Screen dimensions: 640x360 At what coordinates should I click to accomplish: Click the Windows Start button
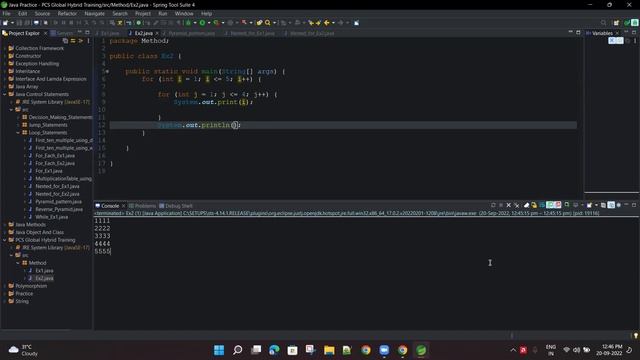point(219,350)
